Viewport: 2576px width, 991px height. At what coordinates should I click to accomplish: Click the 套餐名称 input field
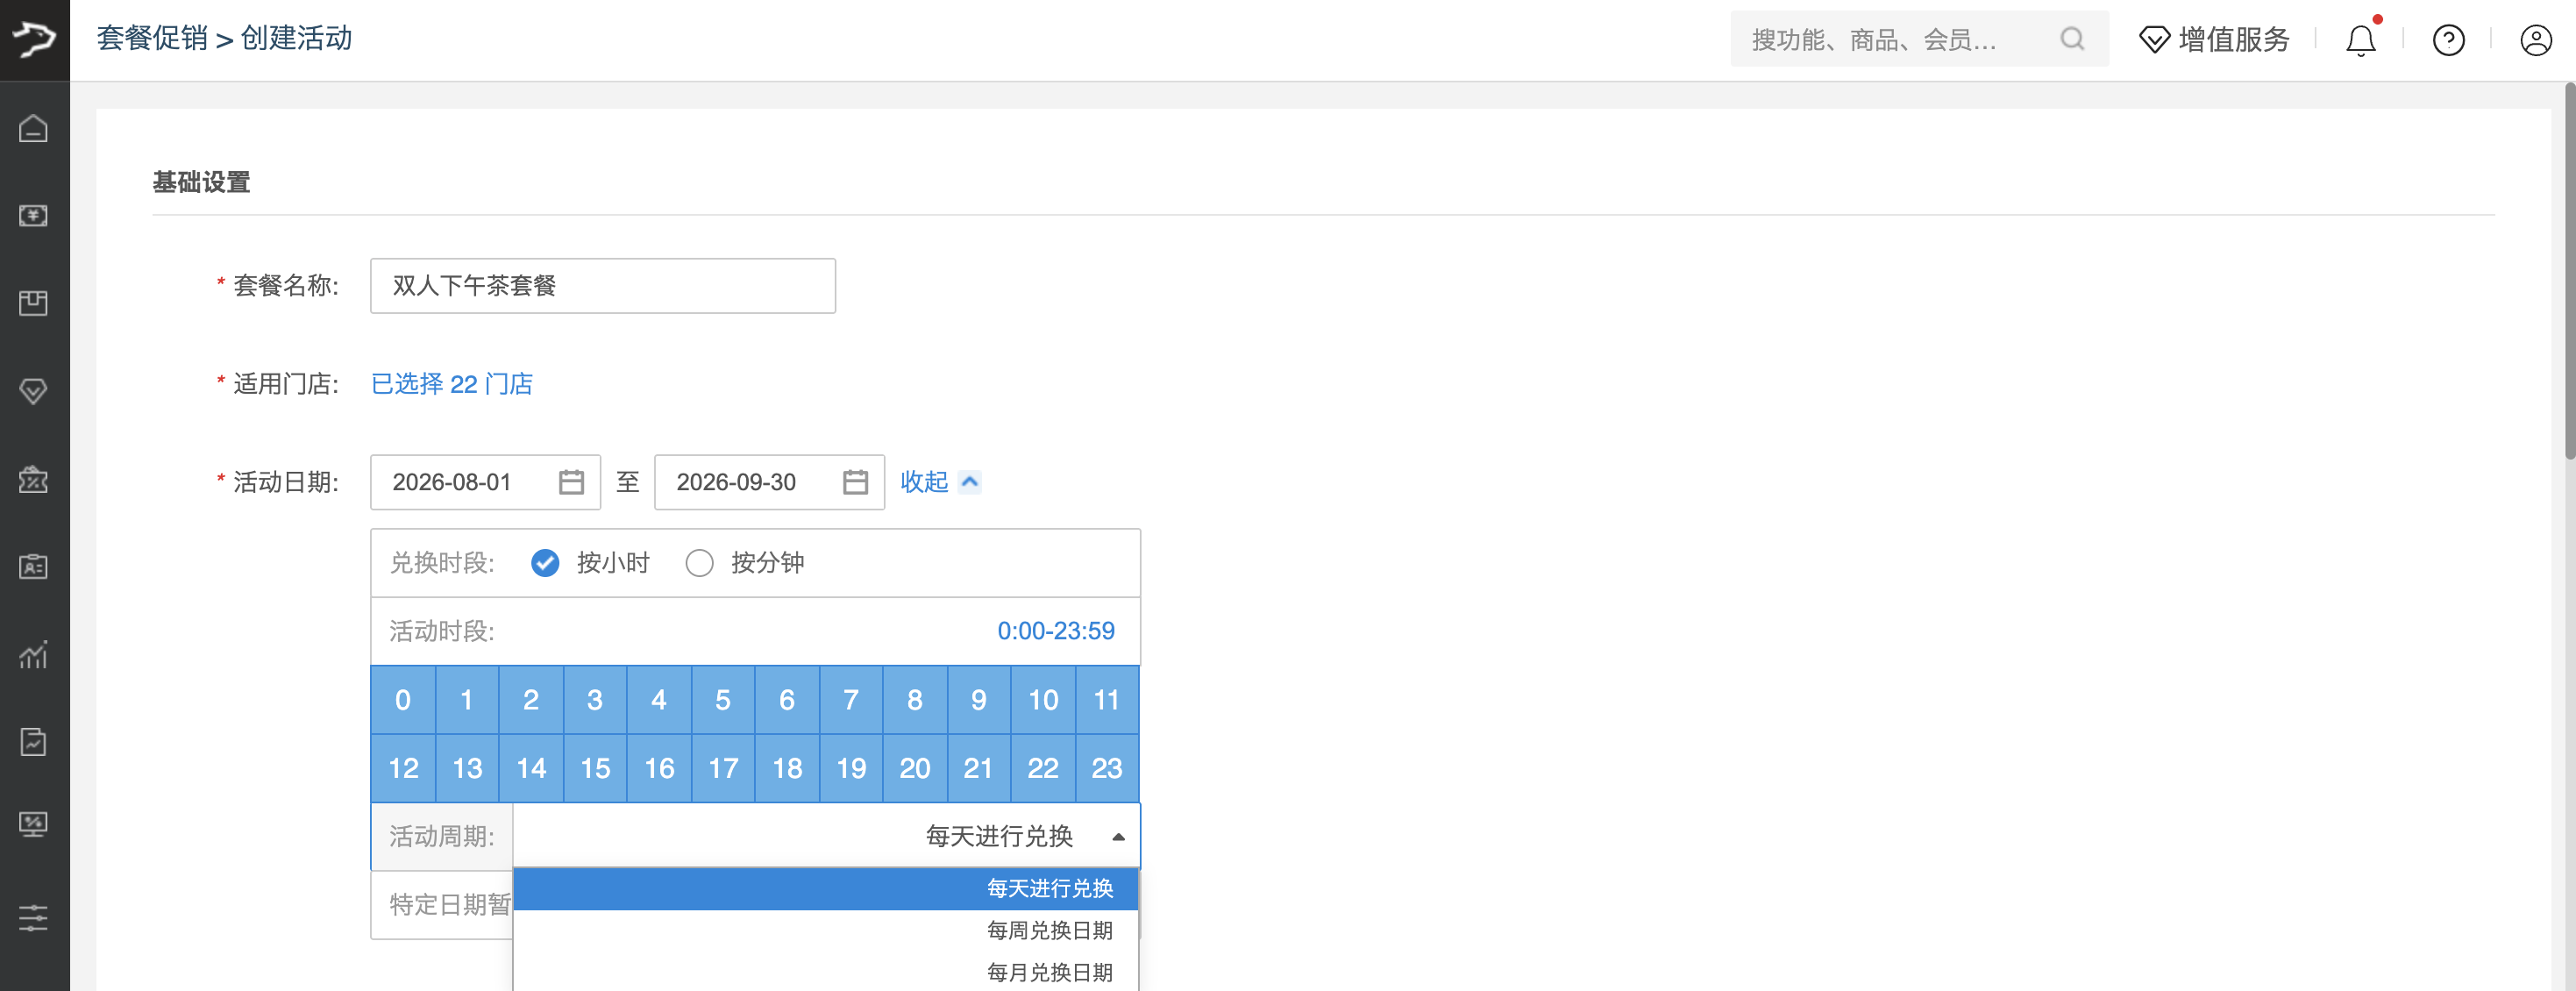tap(603, 286)
